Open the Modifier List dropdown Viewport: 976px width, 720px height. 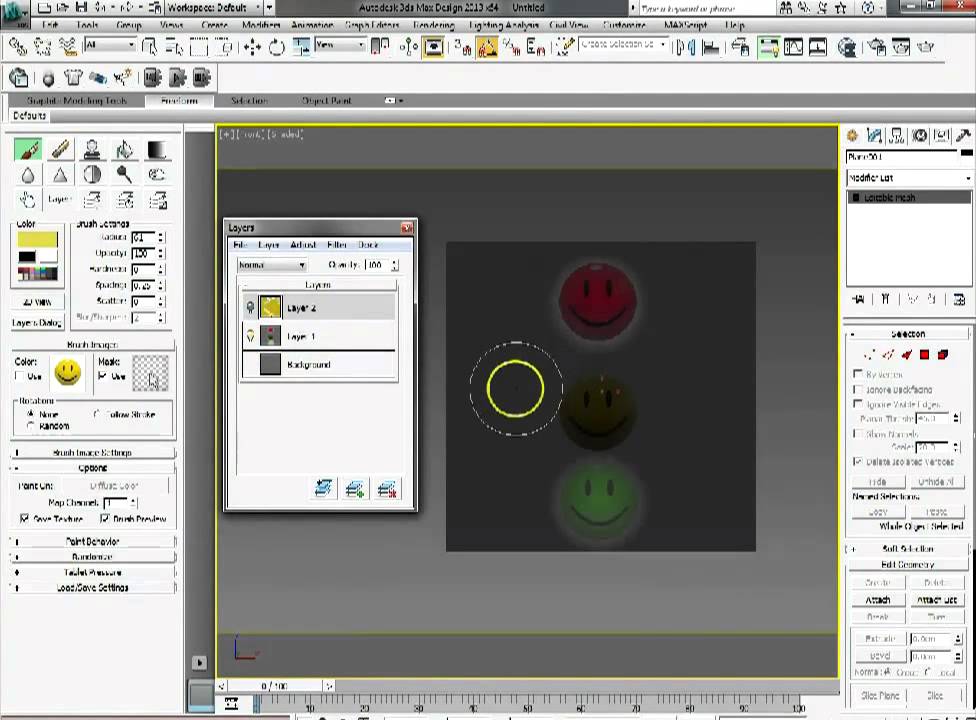(909, 178)
